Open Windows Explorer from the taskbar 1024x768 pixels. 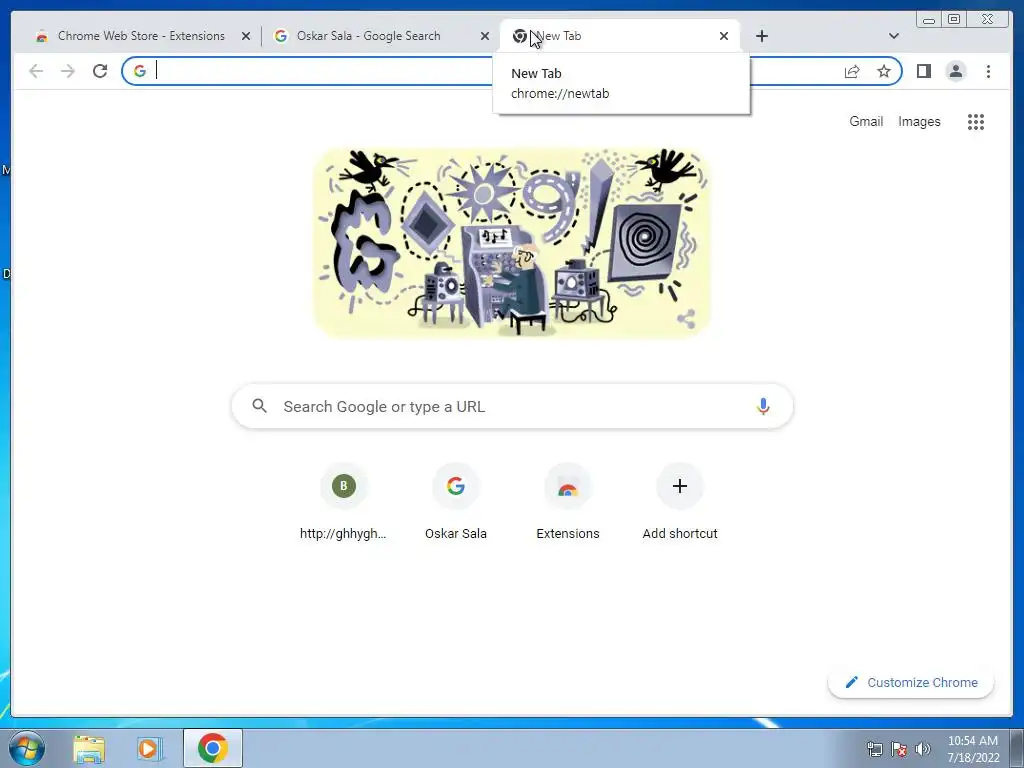89,748
